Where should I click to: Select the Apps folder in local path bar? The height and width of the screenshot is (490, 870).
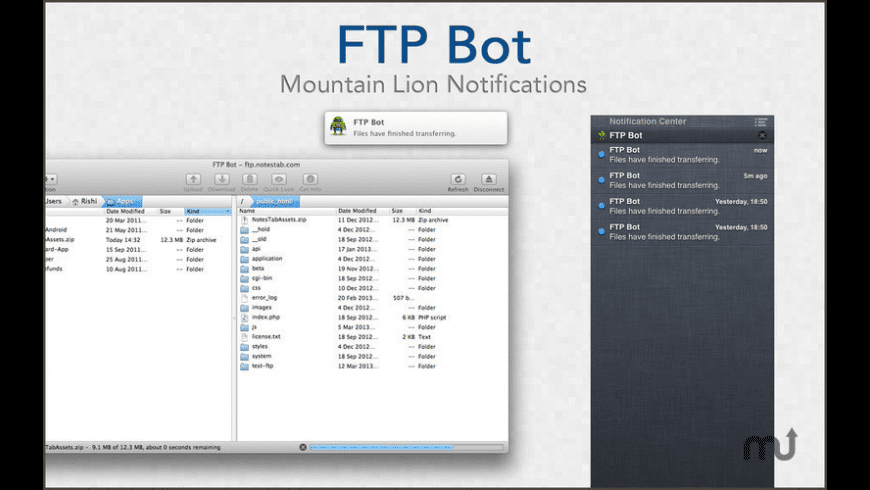pos(122,201)
